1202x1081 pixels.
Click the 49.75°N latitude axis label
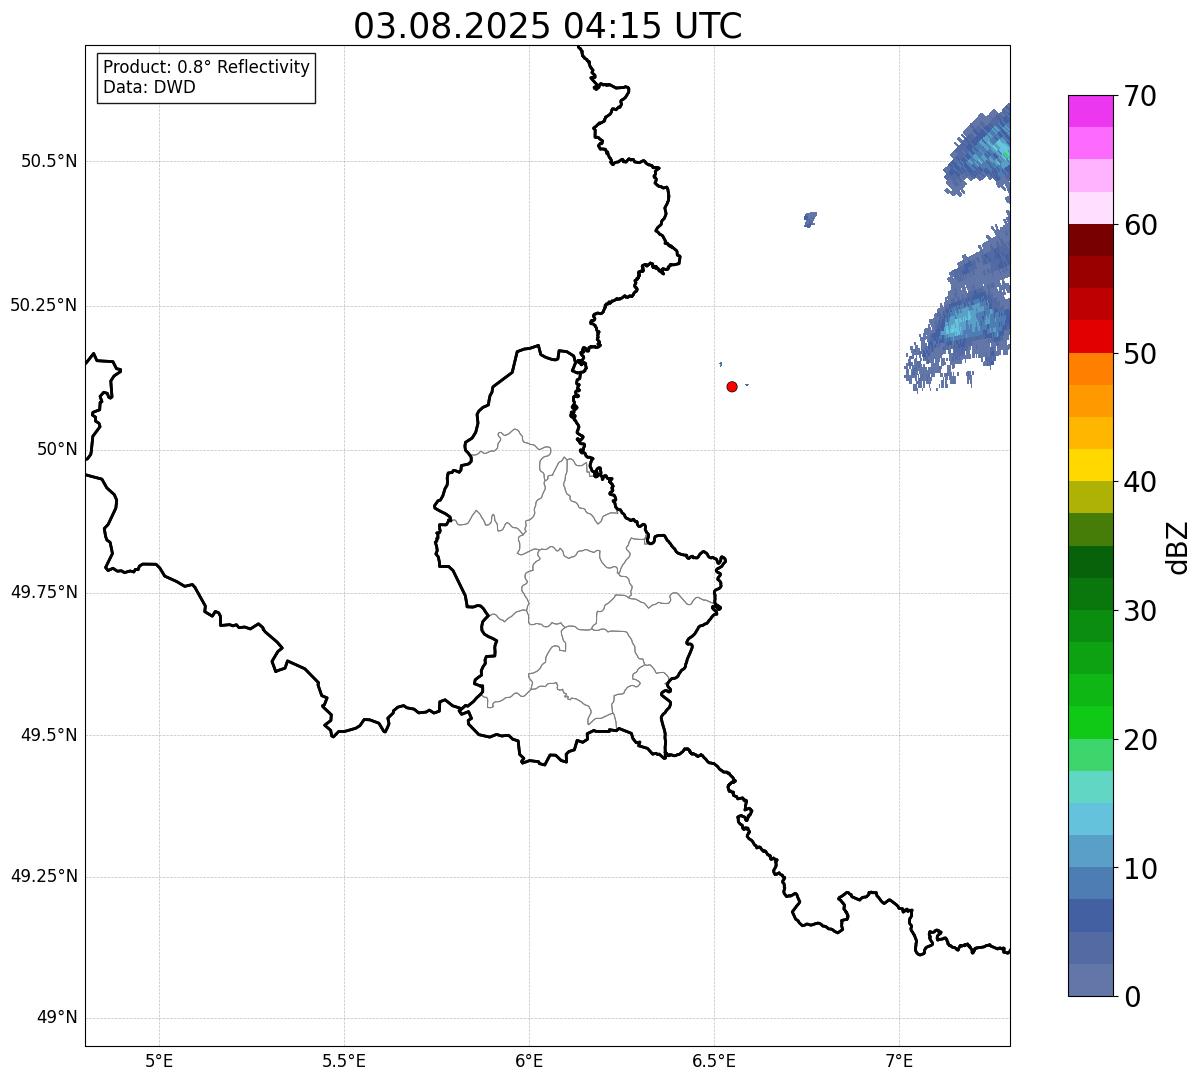(43, 592)
